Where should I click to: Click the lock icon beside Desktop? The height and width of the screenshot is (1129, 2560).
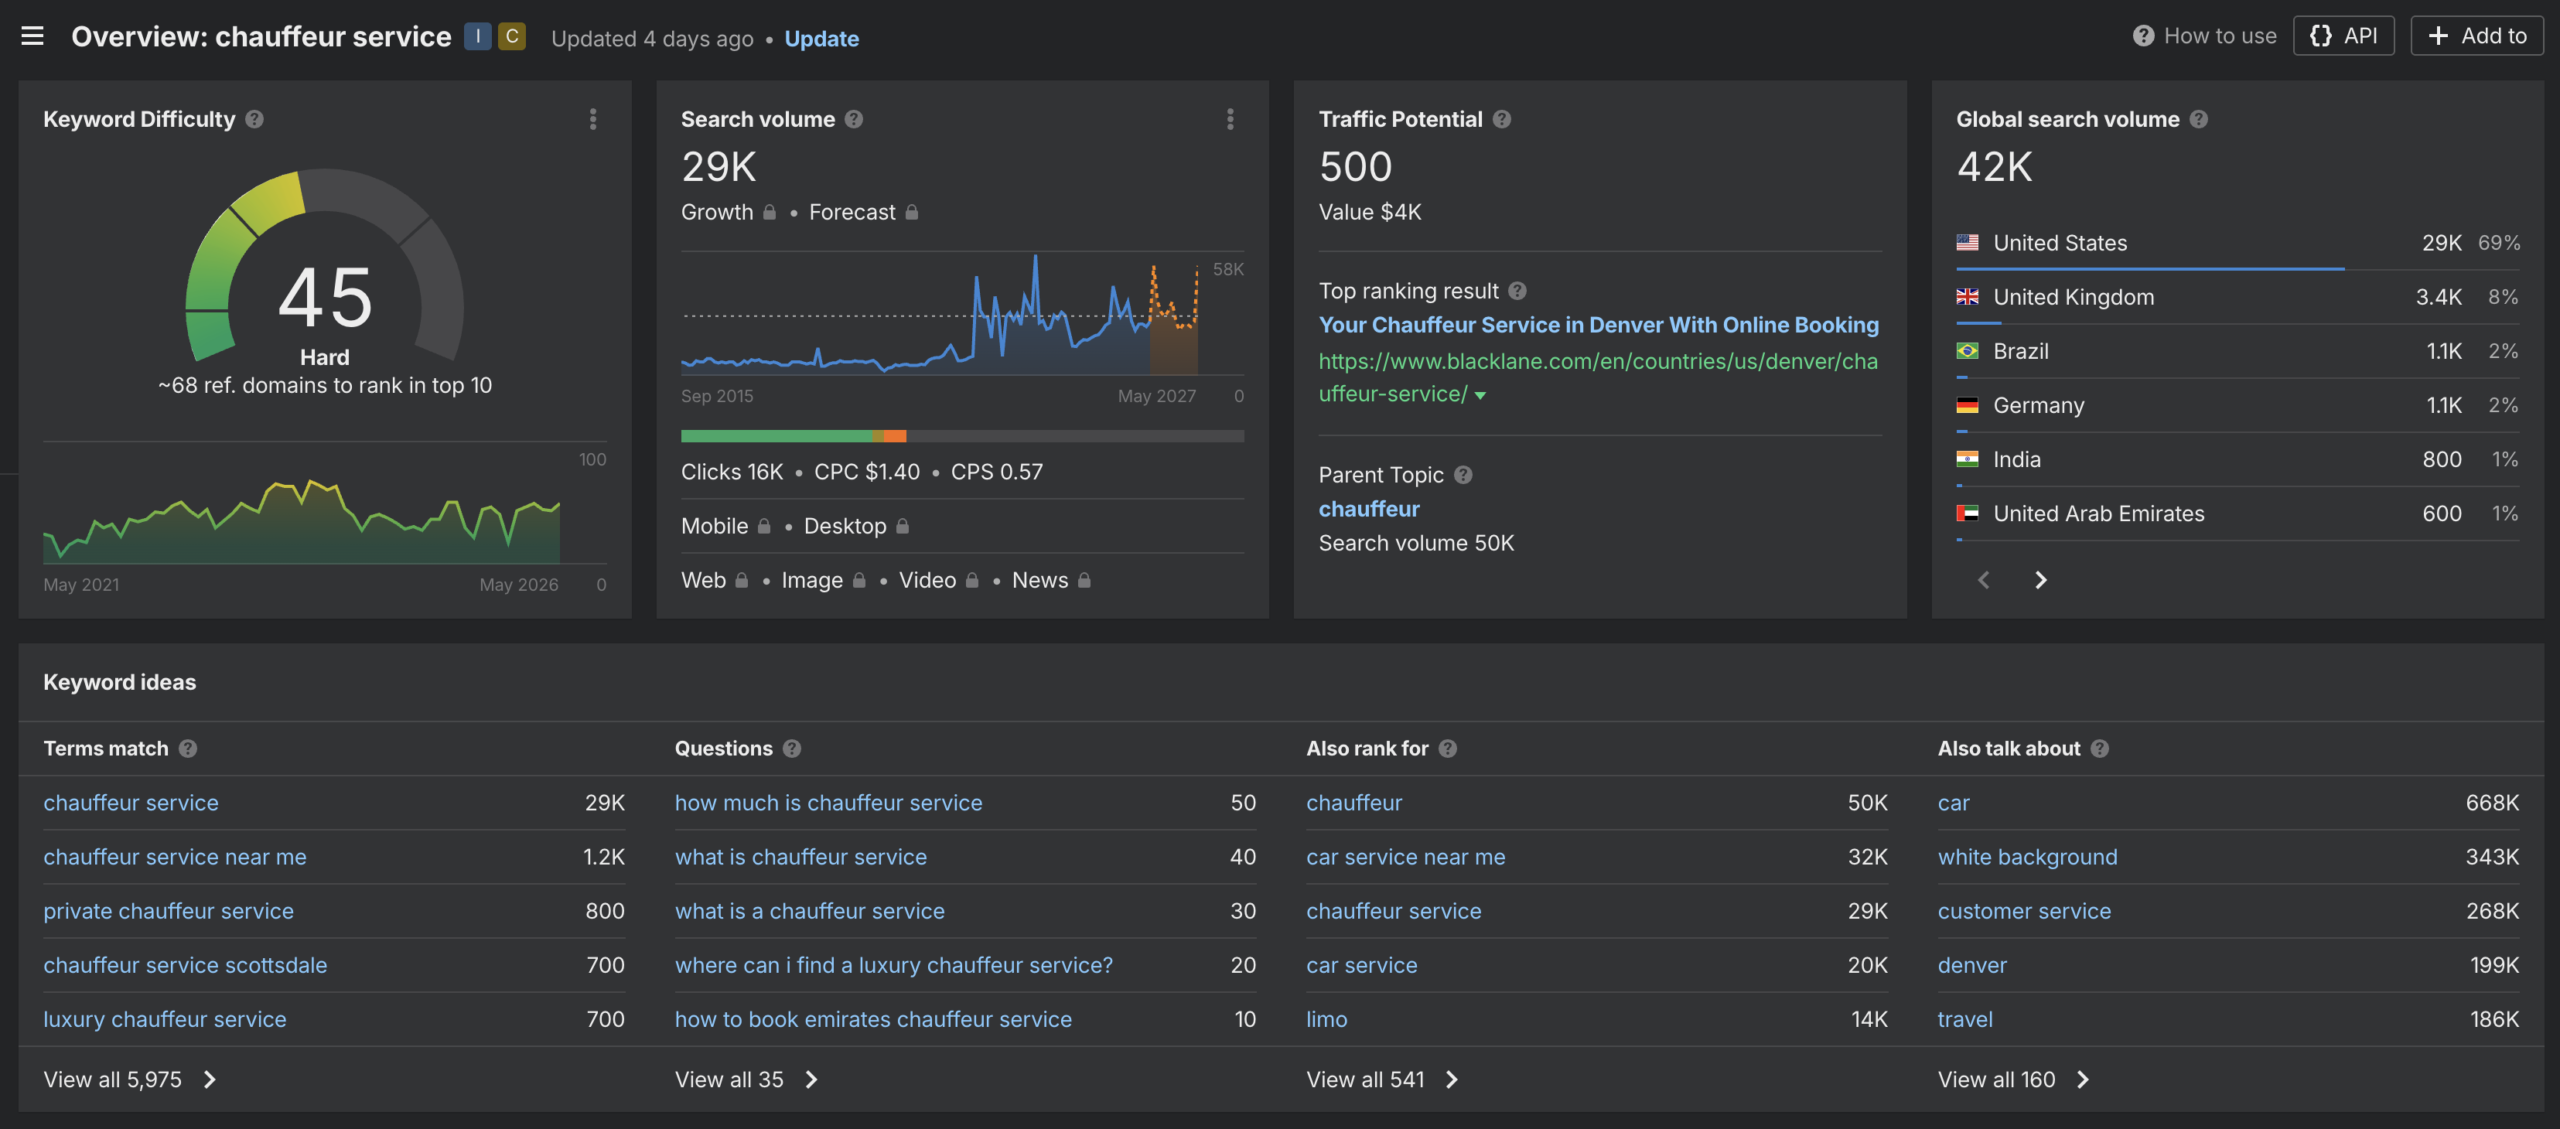point(902,526)
